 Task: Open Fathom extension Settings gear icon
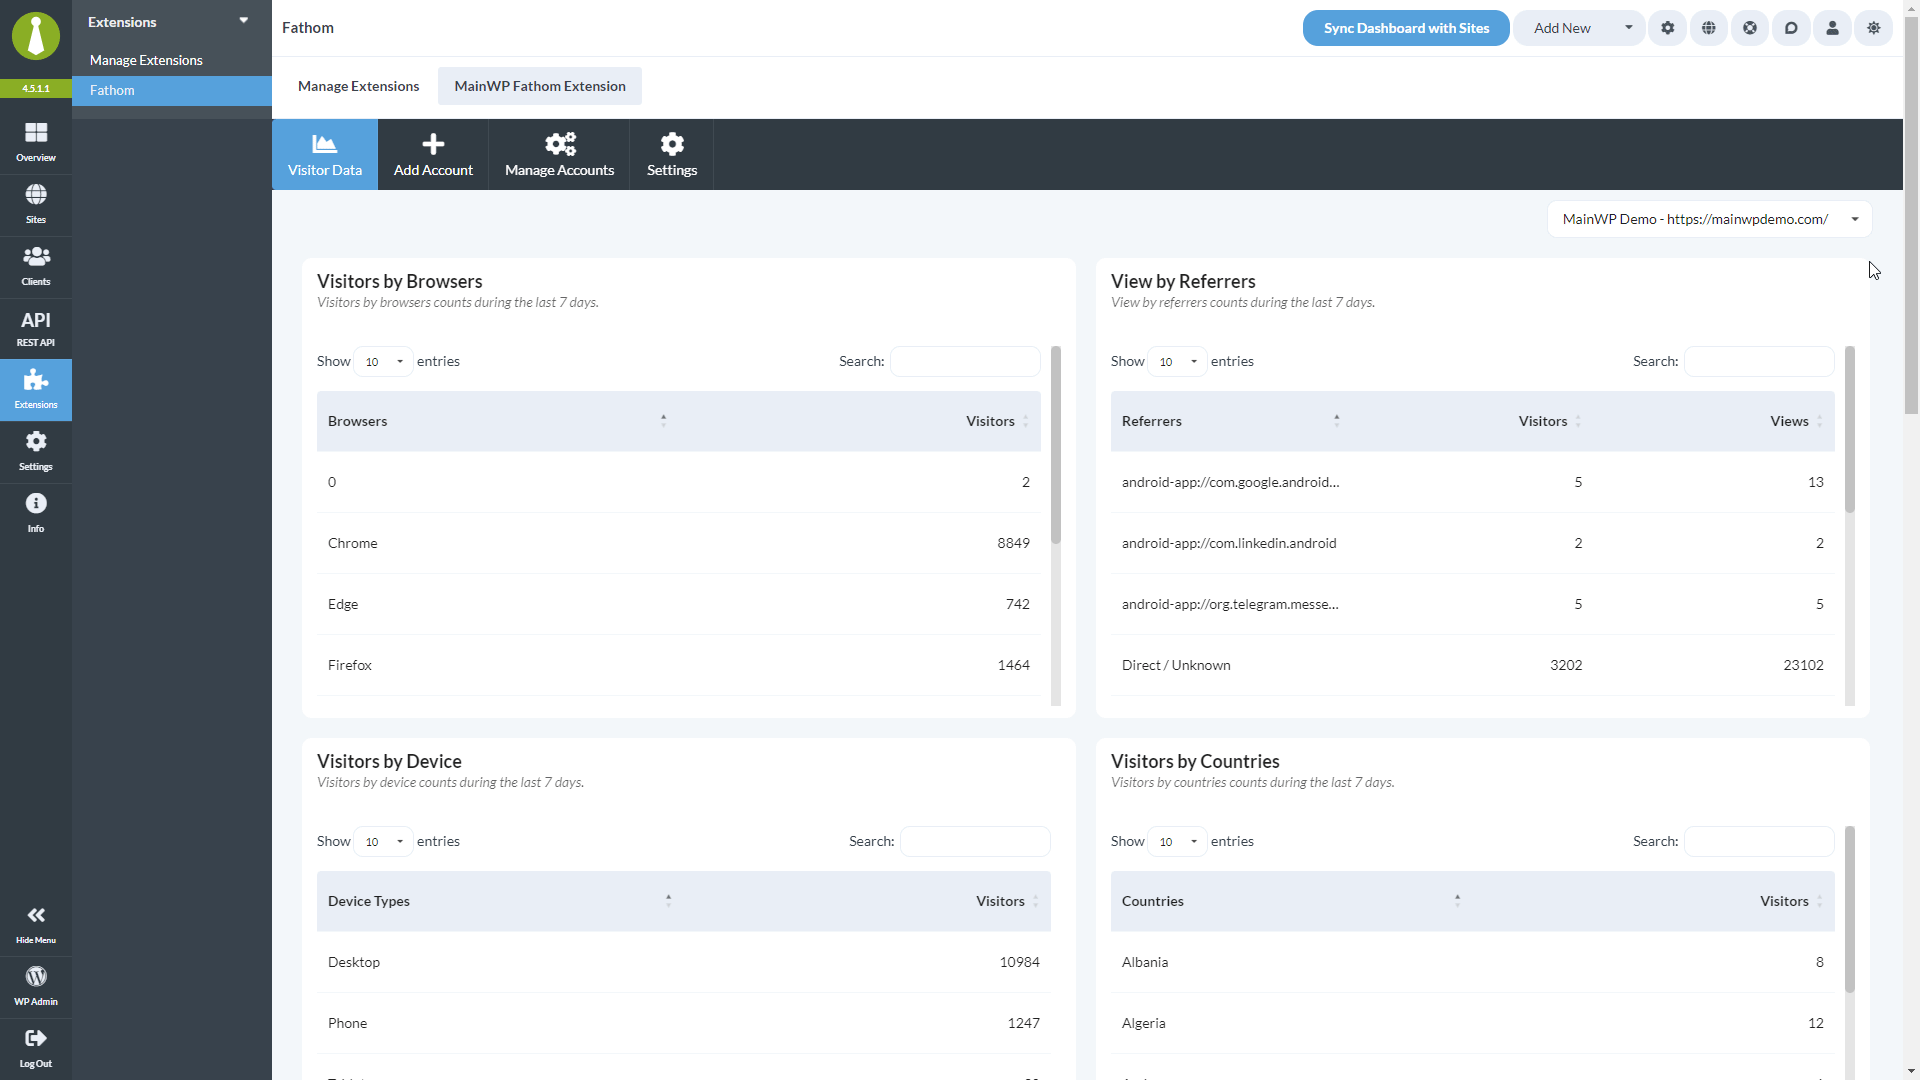pos(671,145)
